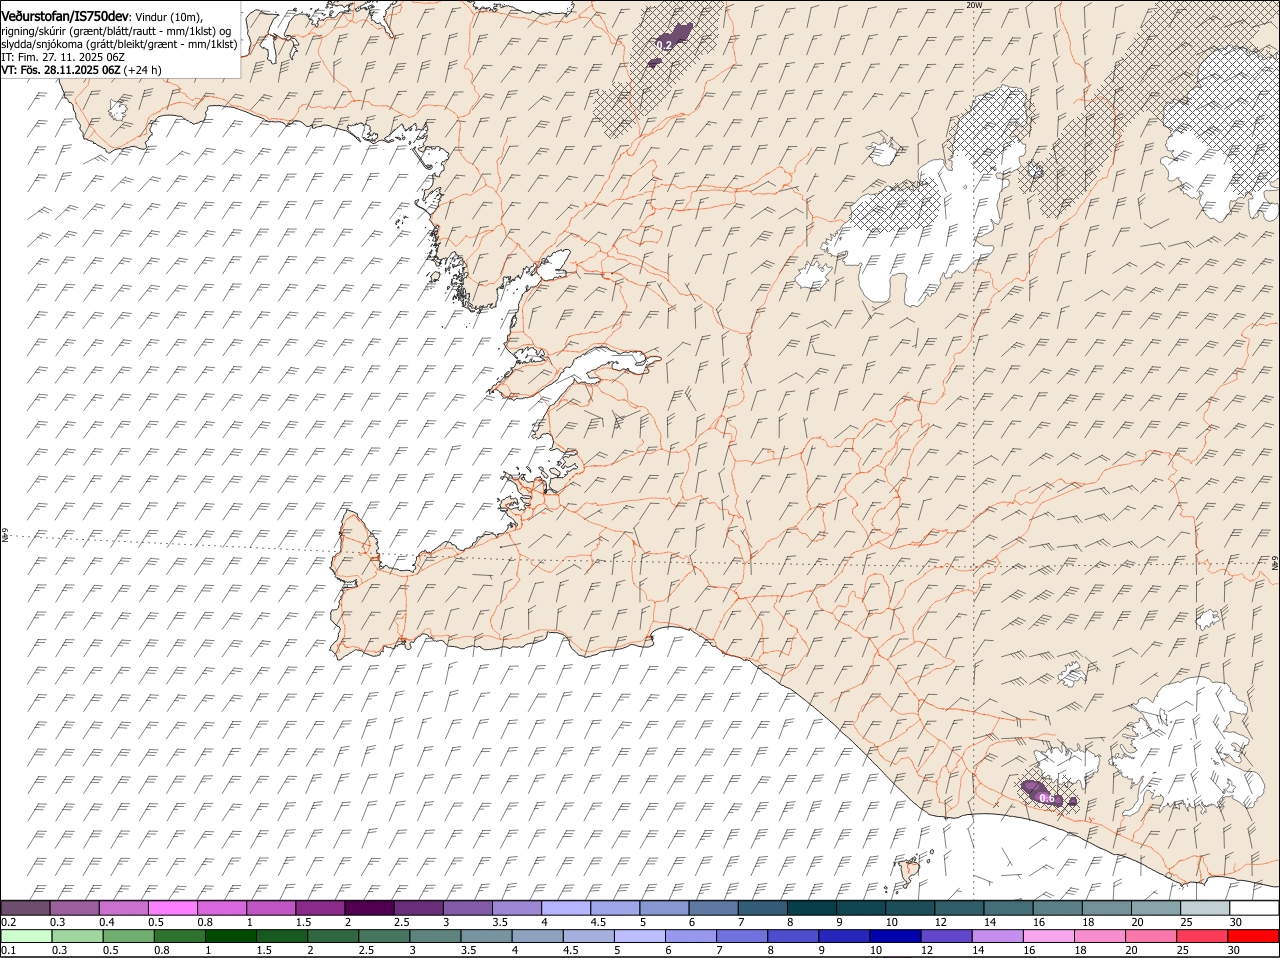Select the light blue lower swatch starting at 5
The width and height of the screenshot is (1280, 958).
640,937
